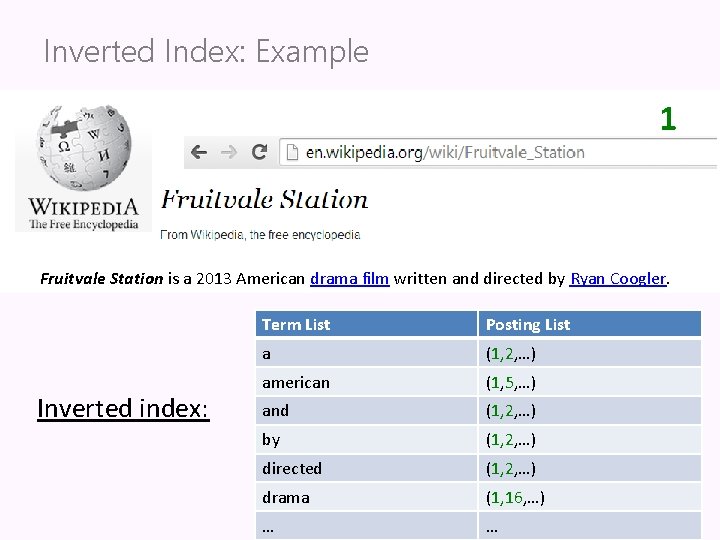This screenshot has height=540, width=720.
Task: Select the term 'drama' cell
Action: coord(366,497)
